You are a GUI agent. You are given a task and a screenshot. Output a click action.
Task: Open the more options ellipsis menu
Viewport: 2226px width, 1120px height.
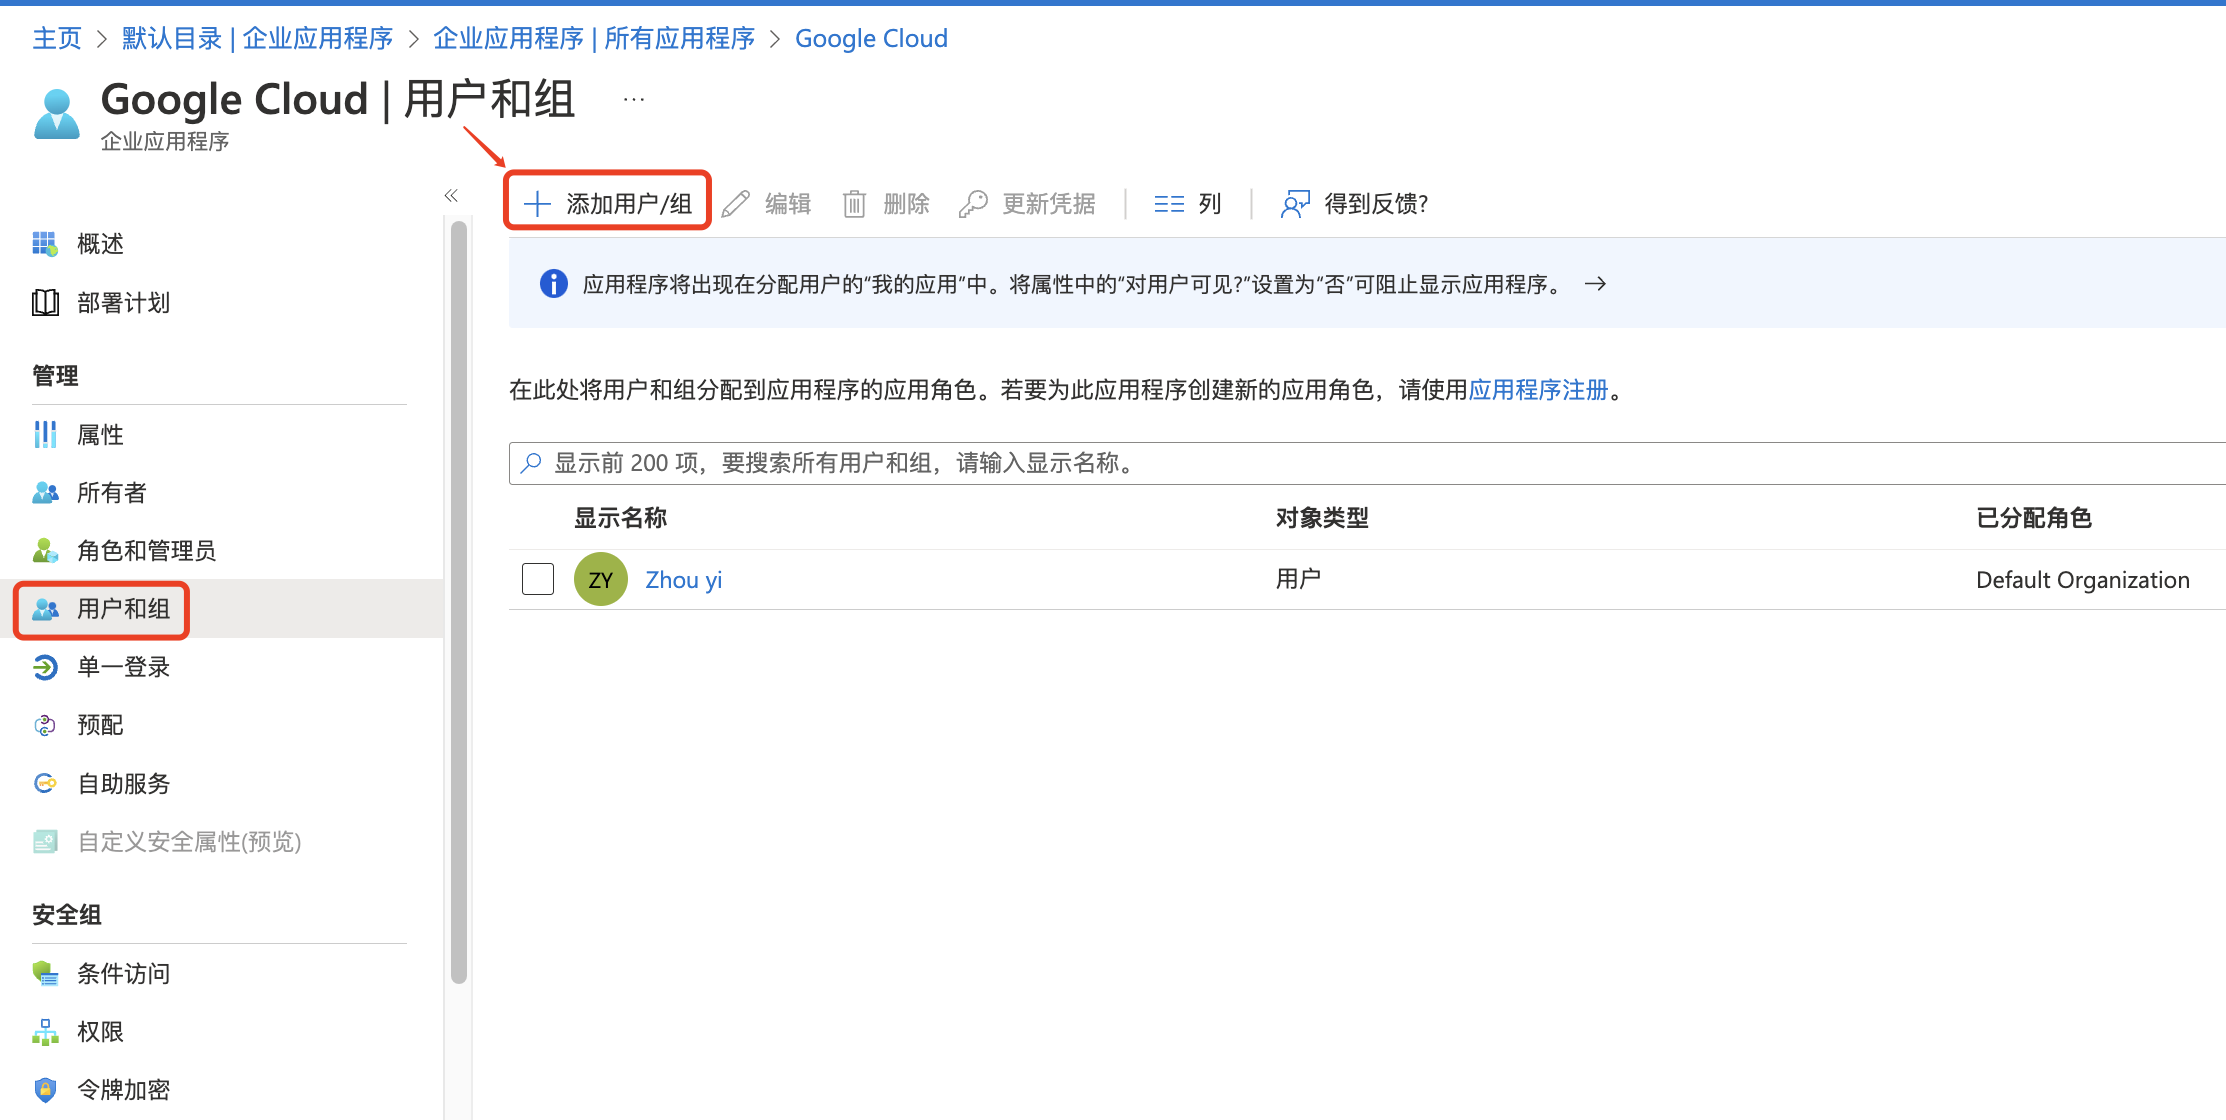point(634,99)
